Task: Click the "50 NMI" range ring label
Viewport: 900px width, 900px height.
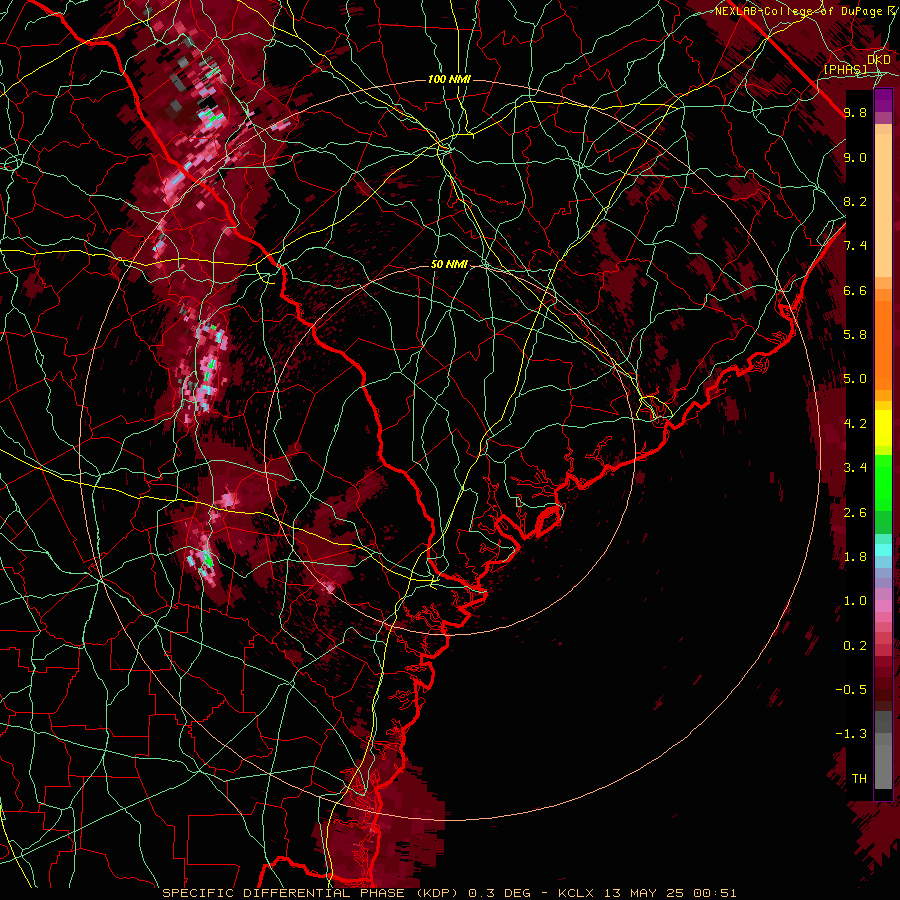Action: (x=449, y=264)
